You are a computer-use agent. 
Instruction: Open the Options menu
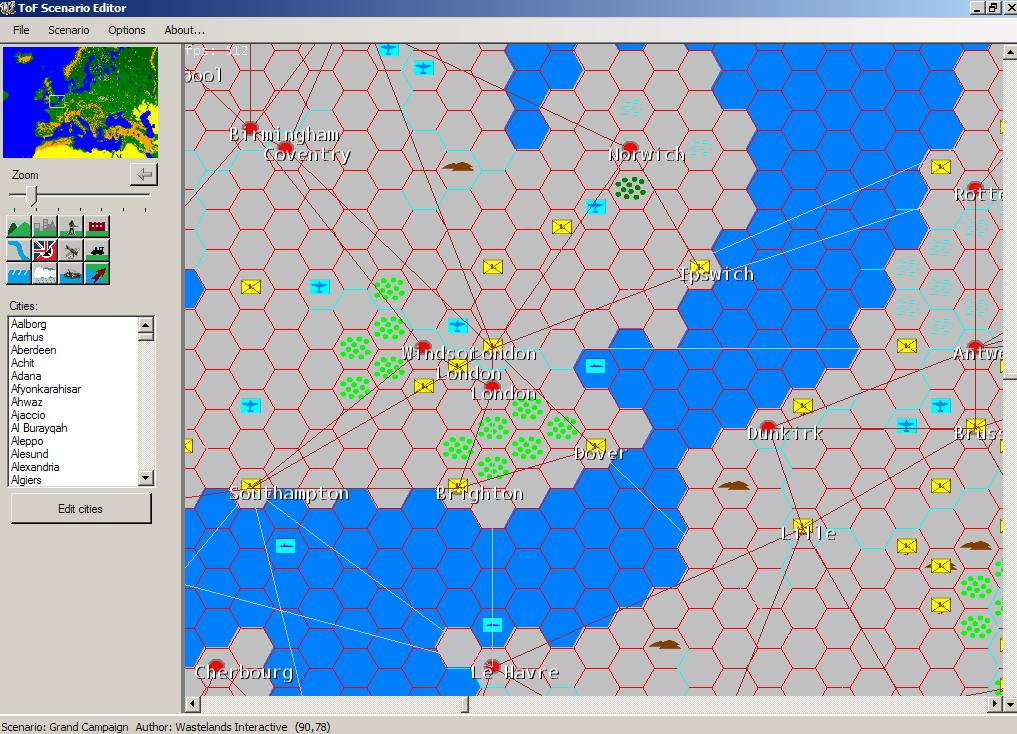coord(126,30)
